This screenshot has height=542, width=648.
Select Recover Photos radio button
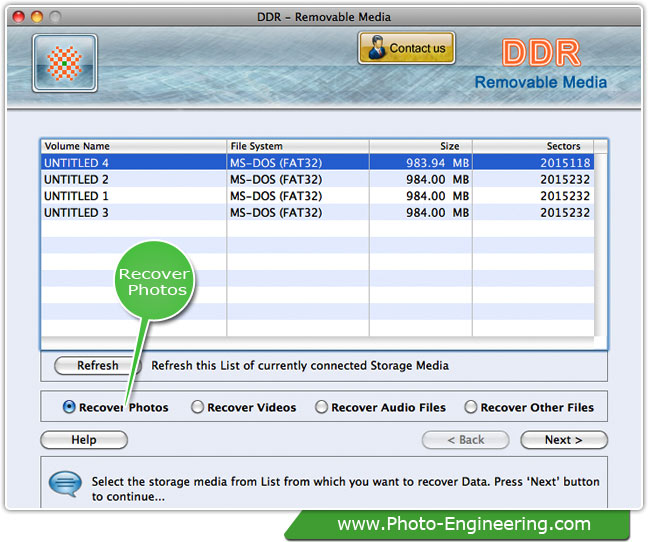(69, 407)
